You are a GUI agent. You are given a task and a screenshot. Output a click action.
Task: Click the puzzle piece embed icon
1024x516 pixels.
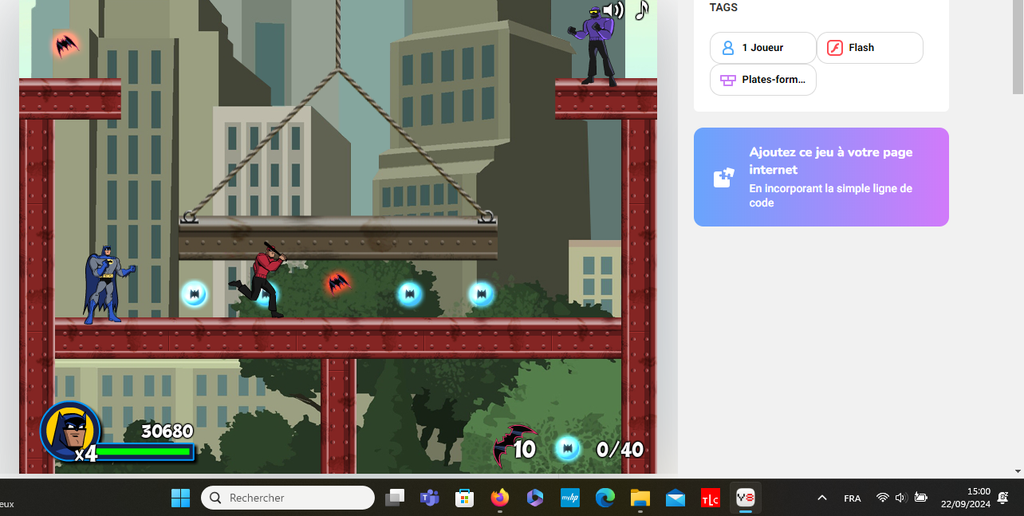[723, 178]
